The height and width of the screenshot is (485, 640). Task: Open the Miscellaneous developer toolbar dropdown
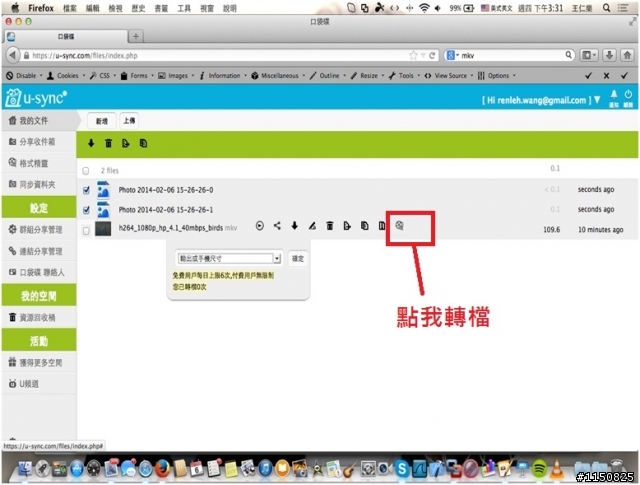(279, 76)
